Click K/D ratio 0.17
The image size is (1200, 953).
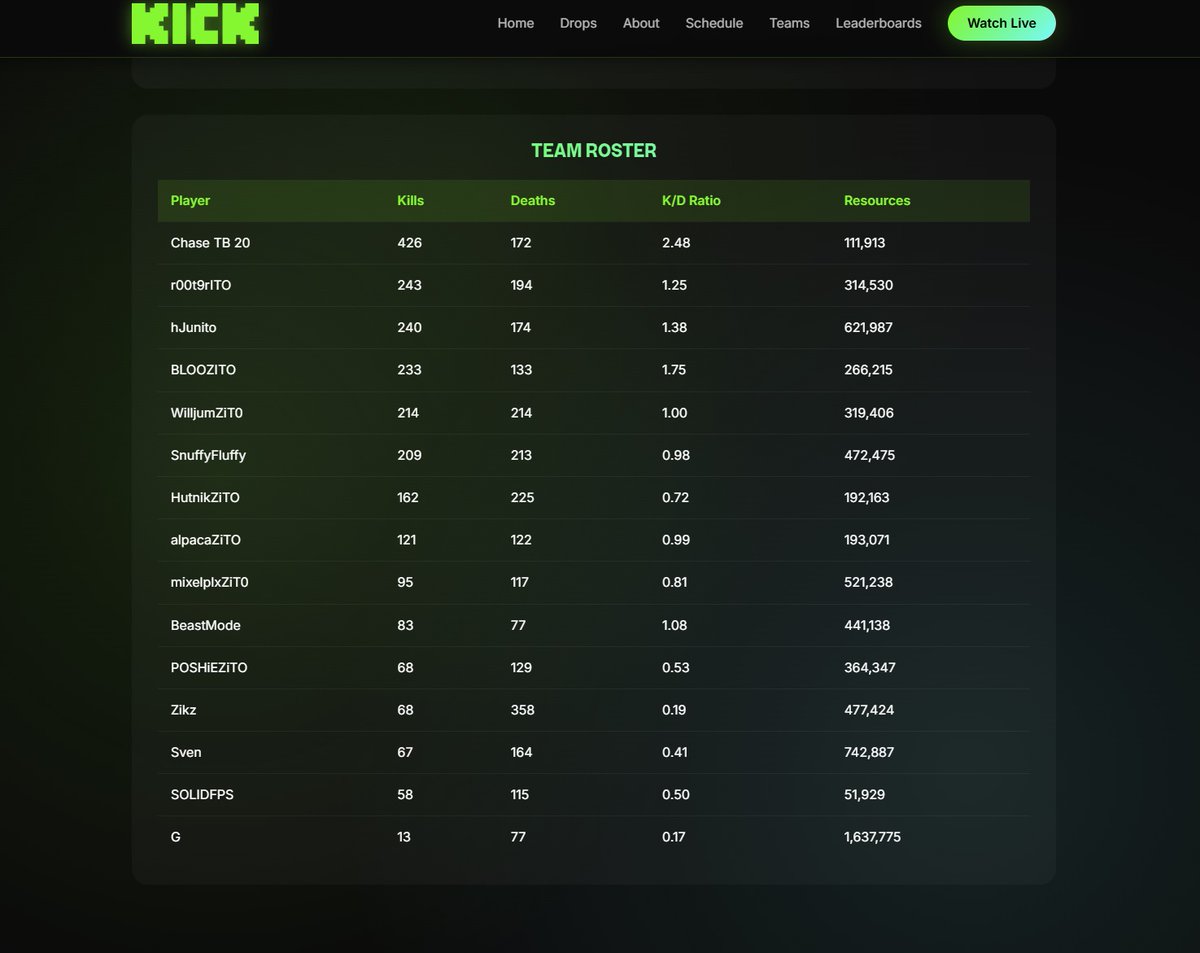pos(674,837)
